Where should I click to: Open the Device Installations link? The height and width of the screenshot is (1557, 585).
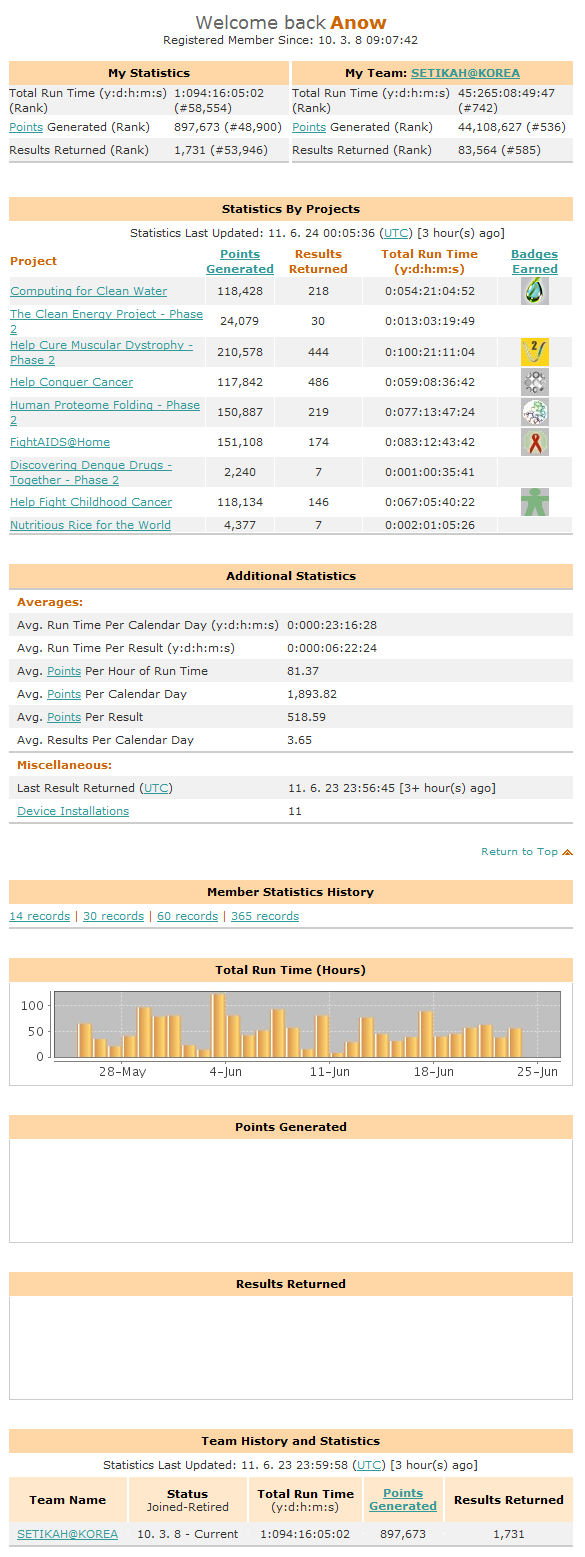[x=73, y=811]
